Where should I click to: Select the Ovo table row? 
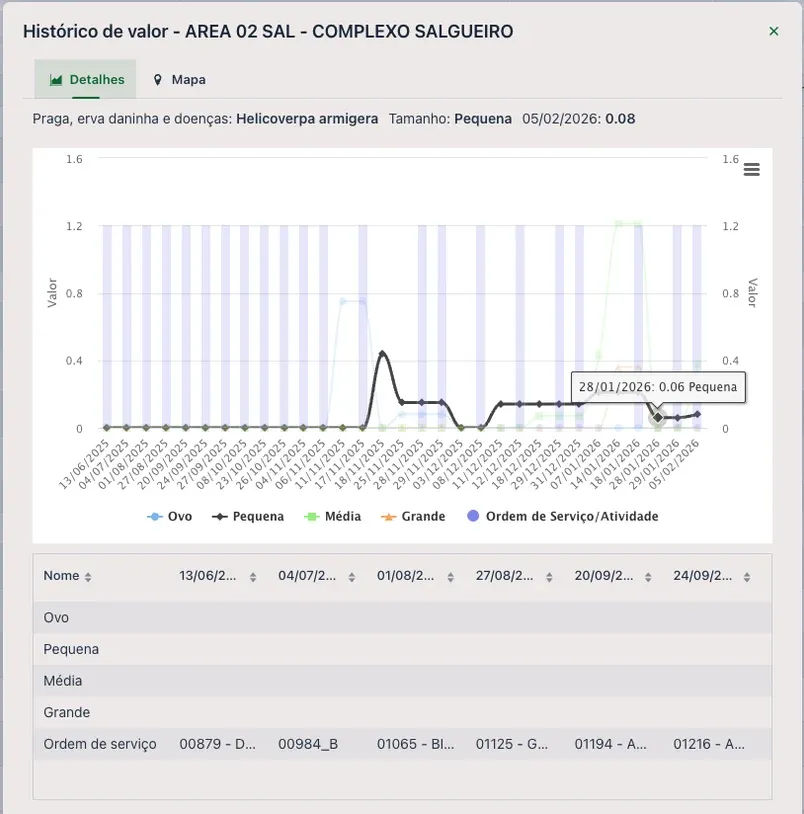[x=402, y=618]
